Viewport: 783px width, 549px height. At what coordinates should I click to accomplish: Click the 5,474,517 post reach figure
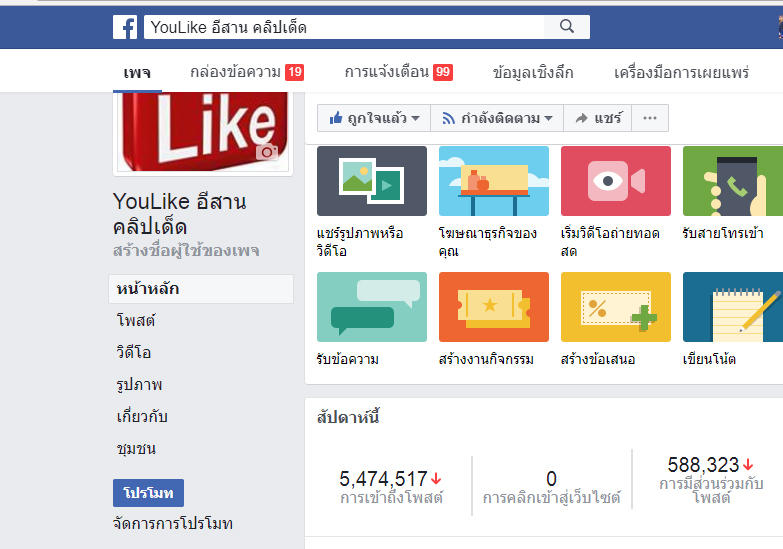[384, 479]
